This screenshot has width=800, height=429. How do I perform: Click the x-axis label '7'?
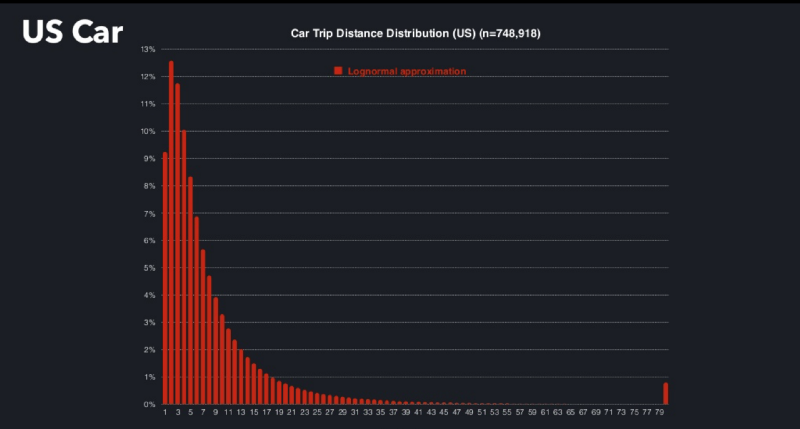coord(203,412)
